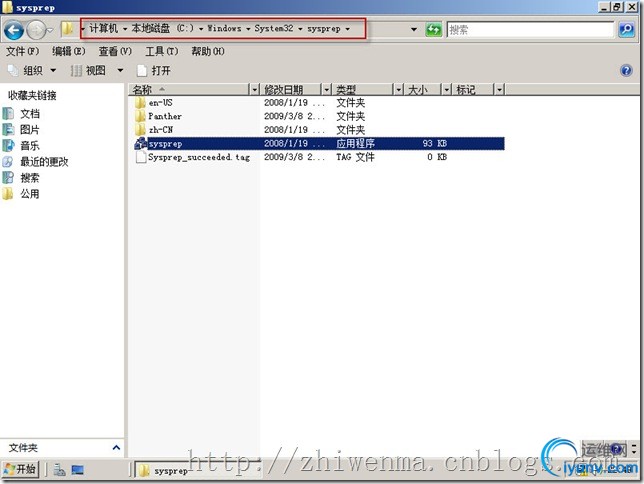The height and width of the screenshot is (484, 644).
Task: Click the greyed Forward arrow button
Action: (36, 30)
